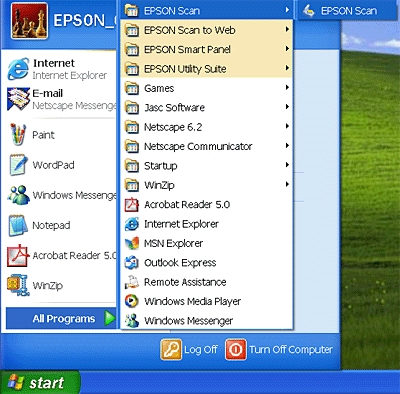Click the WordPad icon in start menu
Viewport: 400px width, 394px height.
(x=18, y=165)
